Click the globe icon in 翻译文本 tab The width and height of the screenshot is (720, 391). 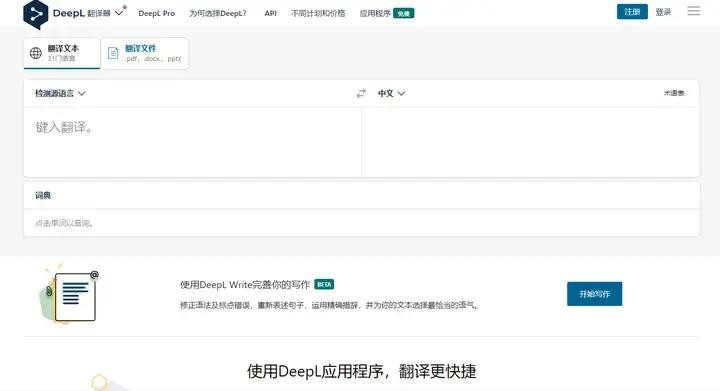pos(36,53)
